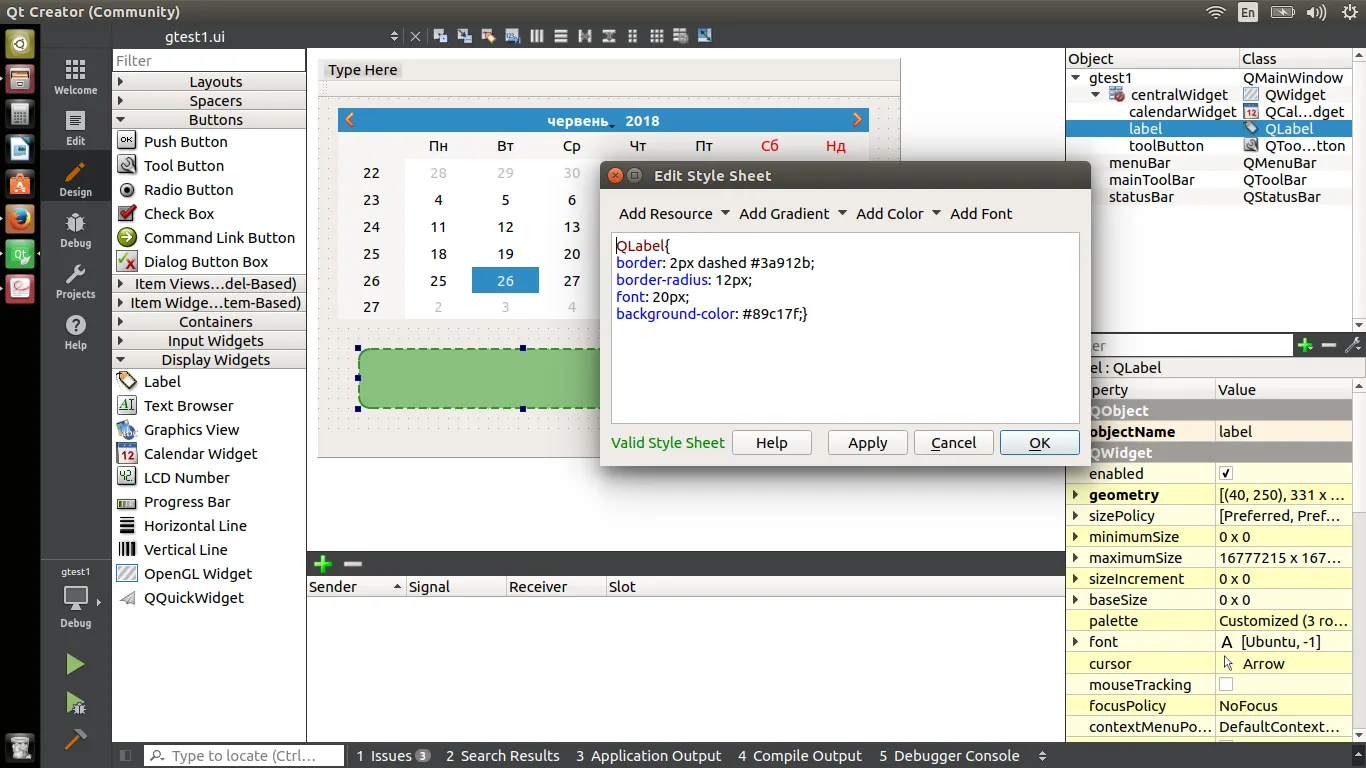The width and height of the screenshot is (1366, 768).
Task: Open the Edit mode in sidebar
Action: [75, 127]
